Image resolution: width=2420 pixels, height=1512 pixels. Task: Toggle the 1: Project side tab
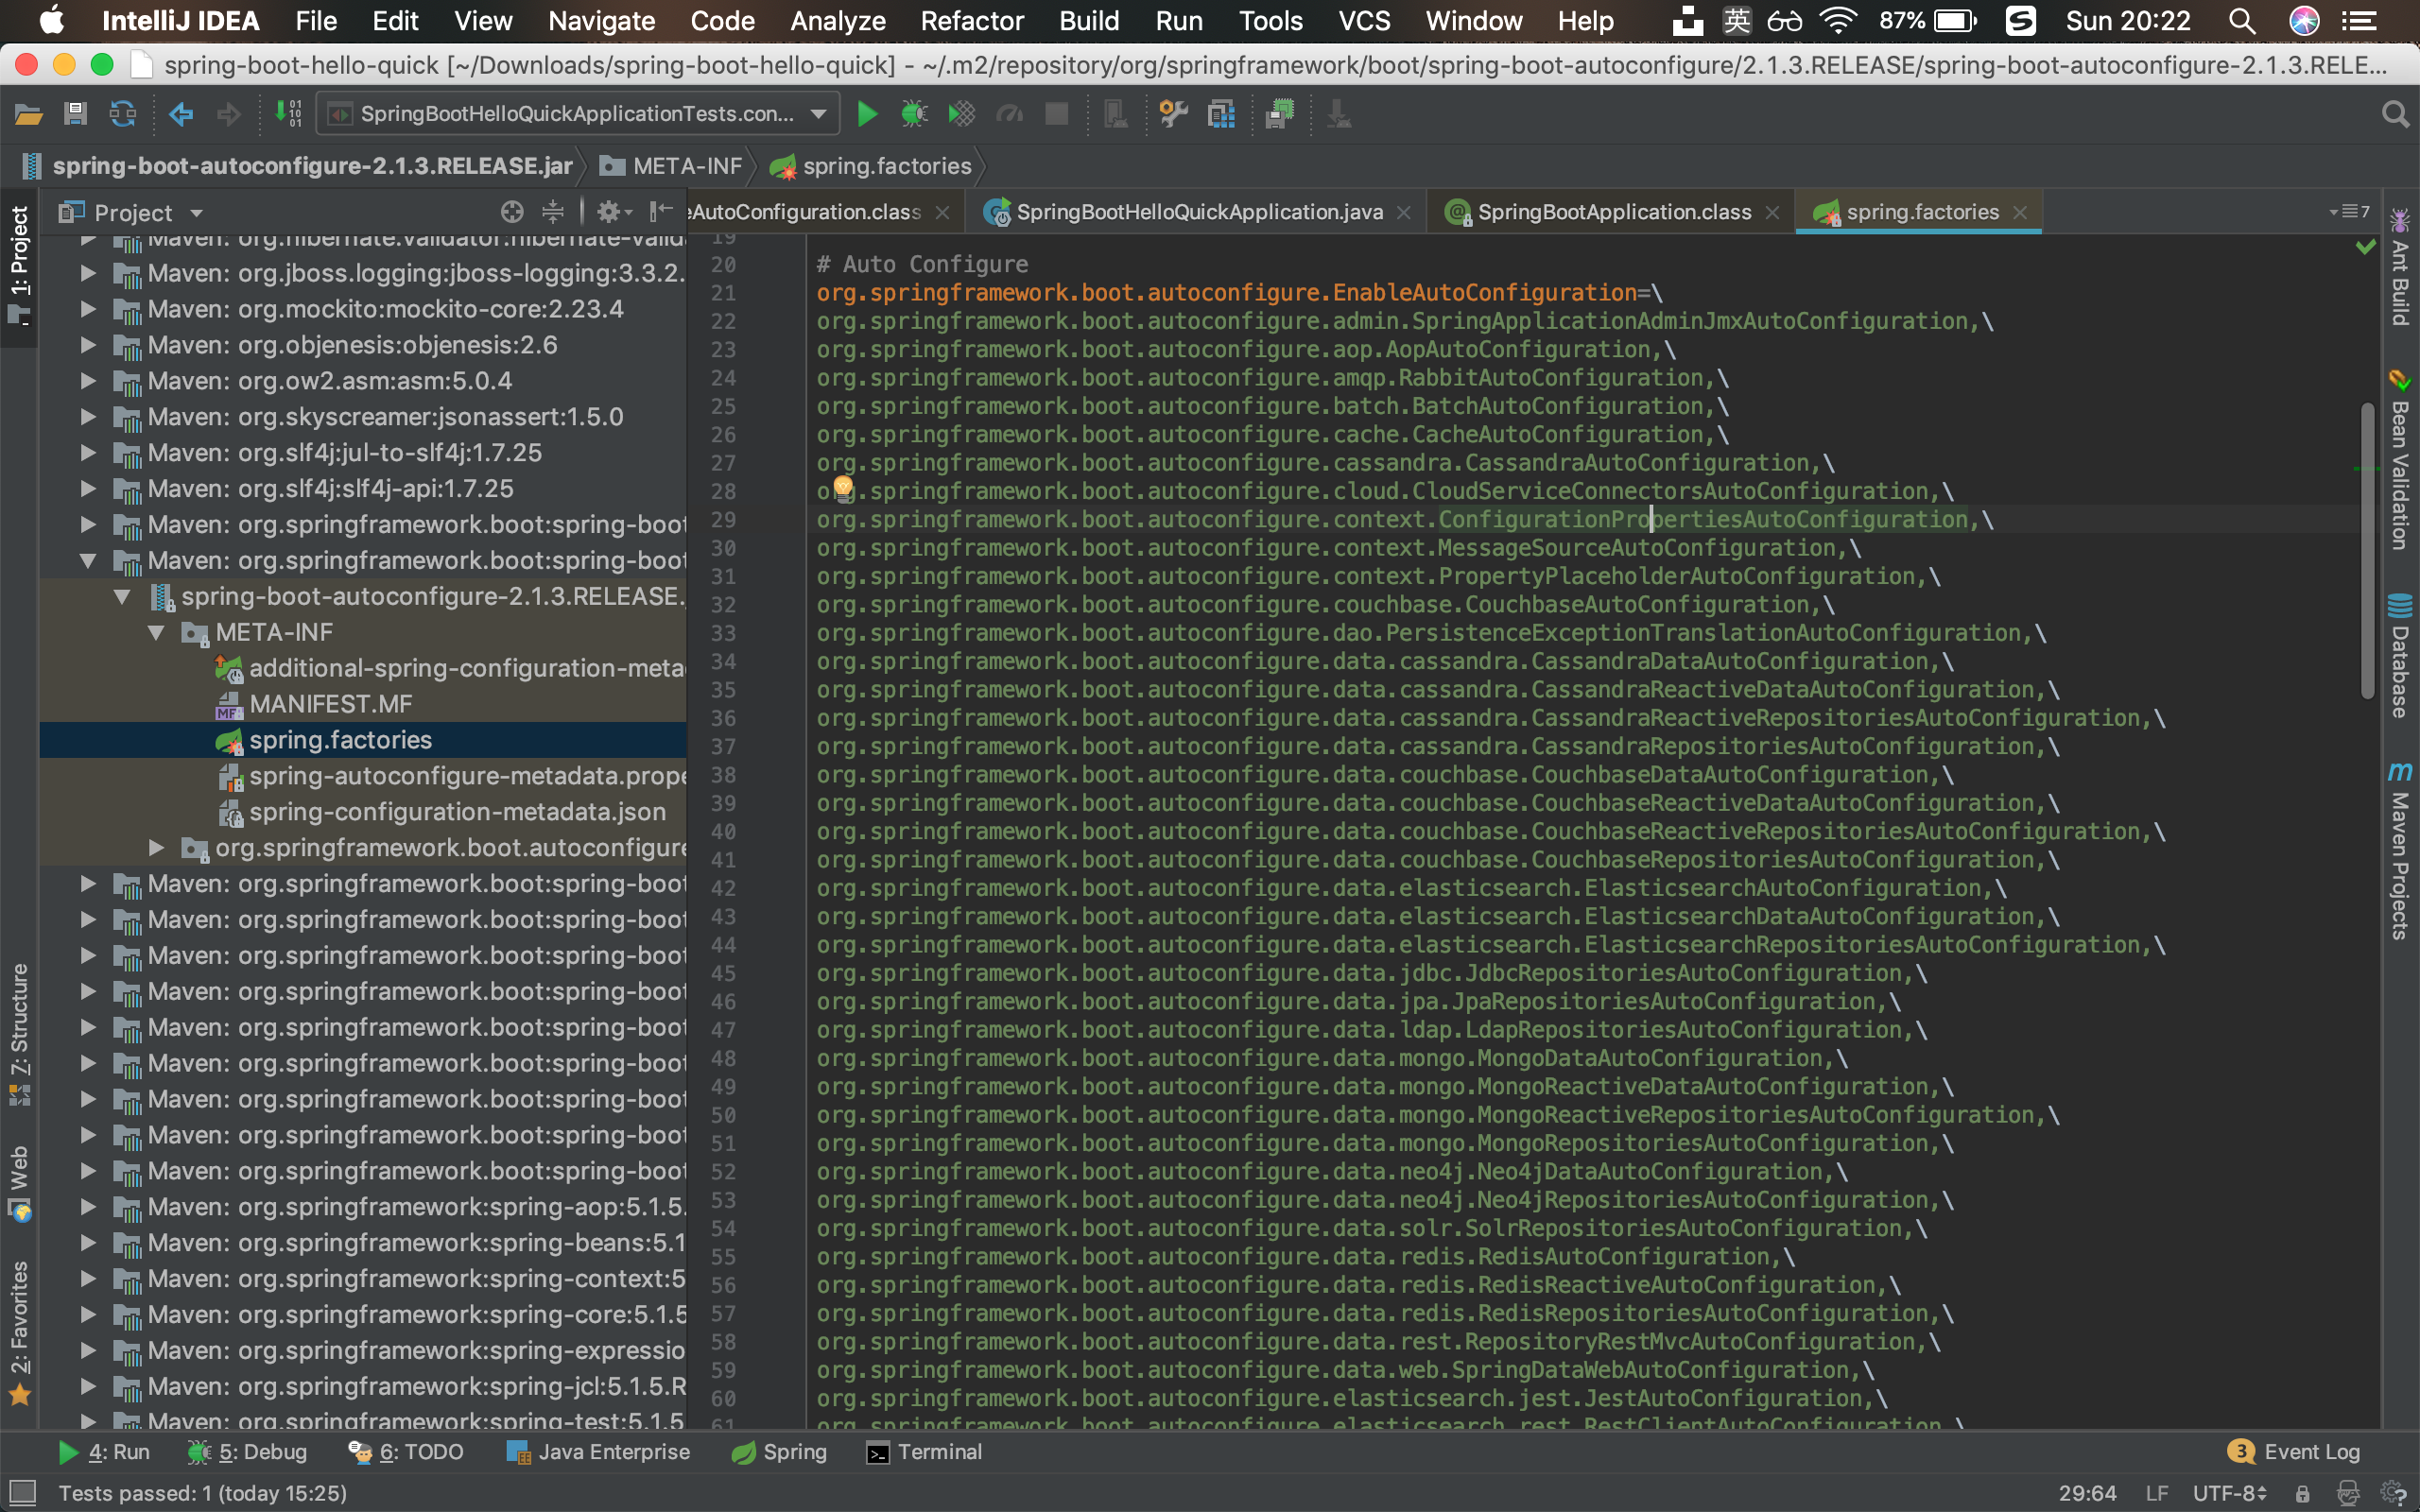pyautogui.click(x=19, y=266)
